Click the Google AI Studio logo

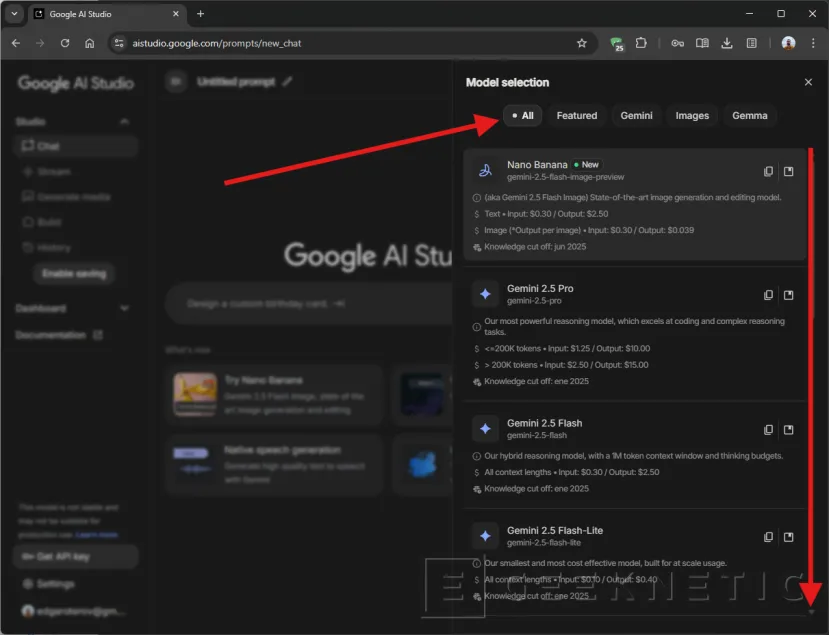point(75,83)
